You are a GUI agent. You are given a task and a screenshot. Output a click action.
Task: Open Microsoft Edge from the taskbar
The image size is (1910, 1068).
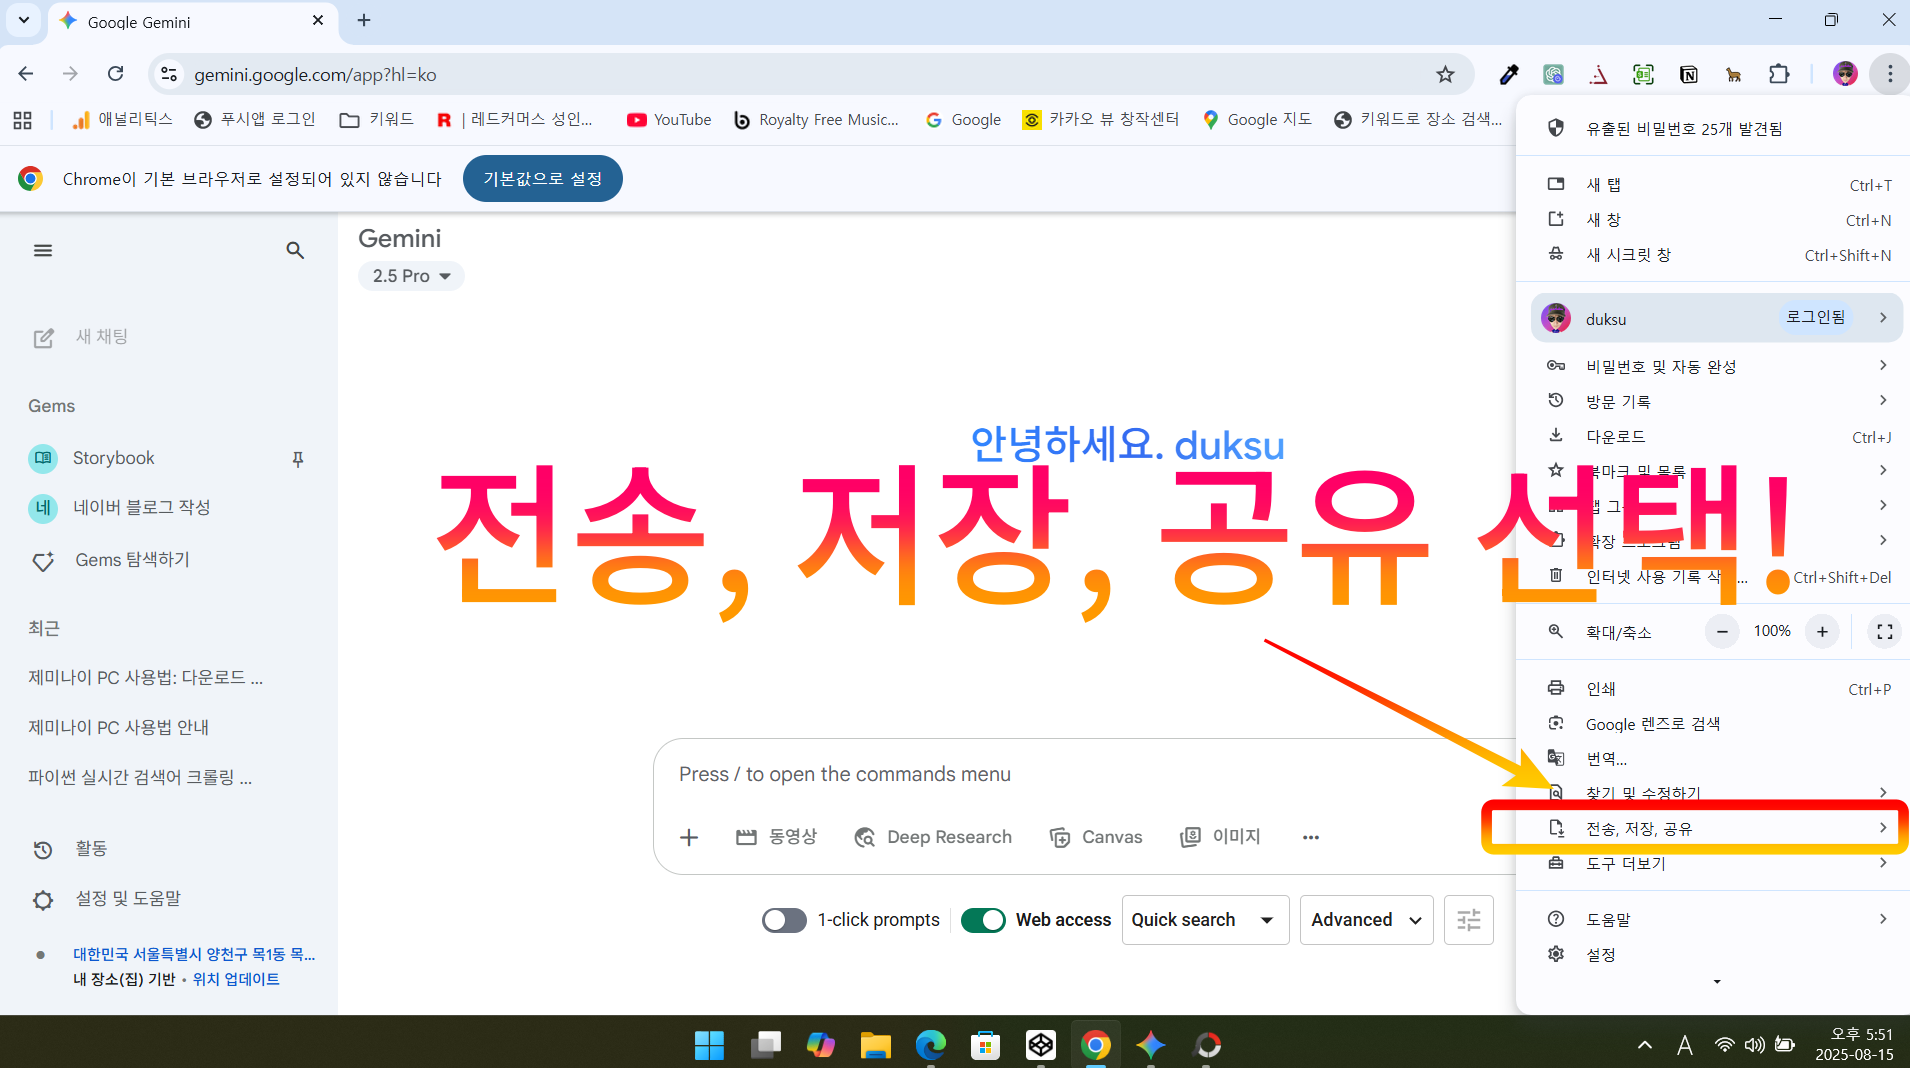pos(931,1045)
